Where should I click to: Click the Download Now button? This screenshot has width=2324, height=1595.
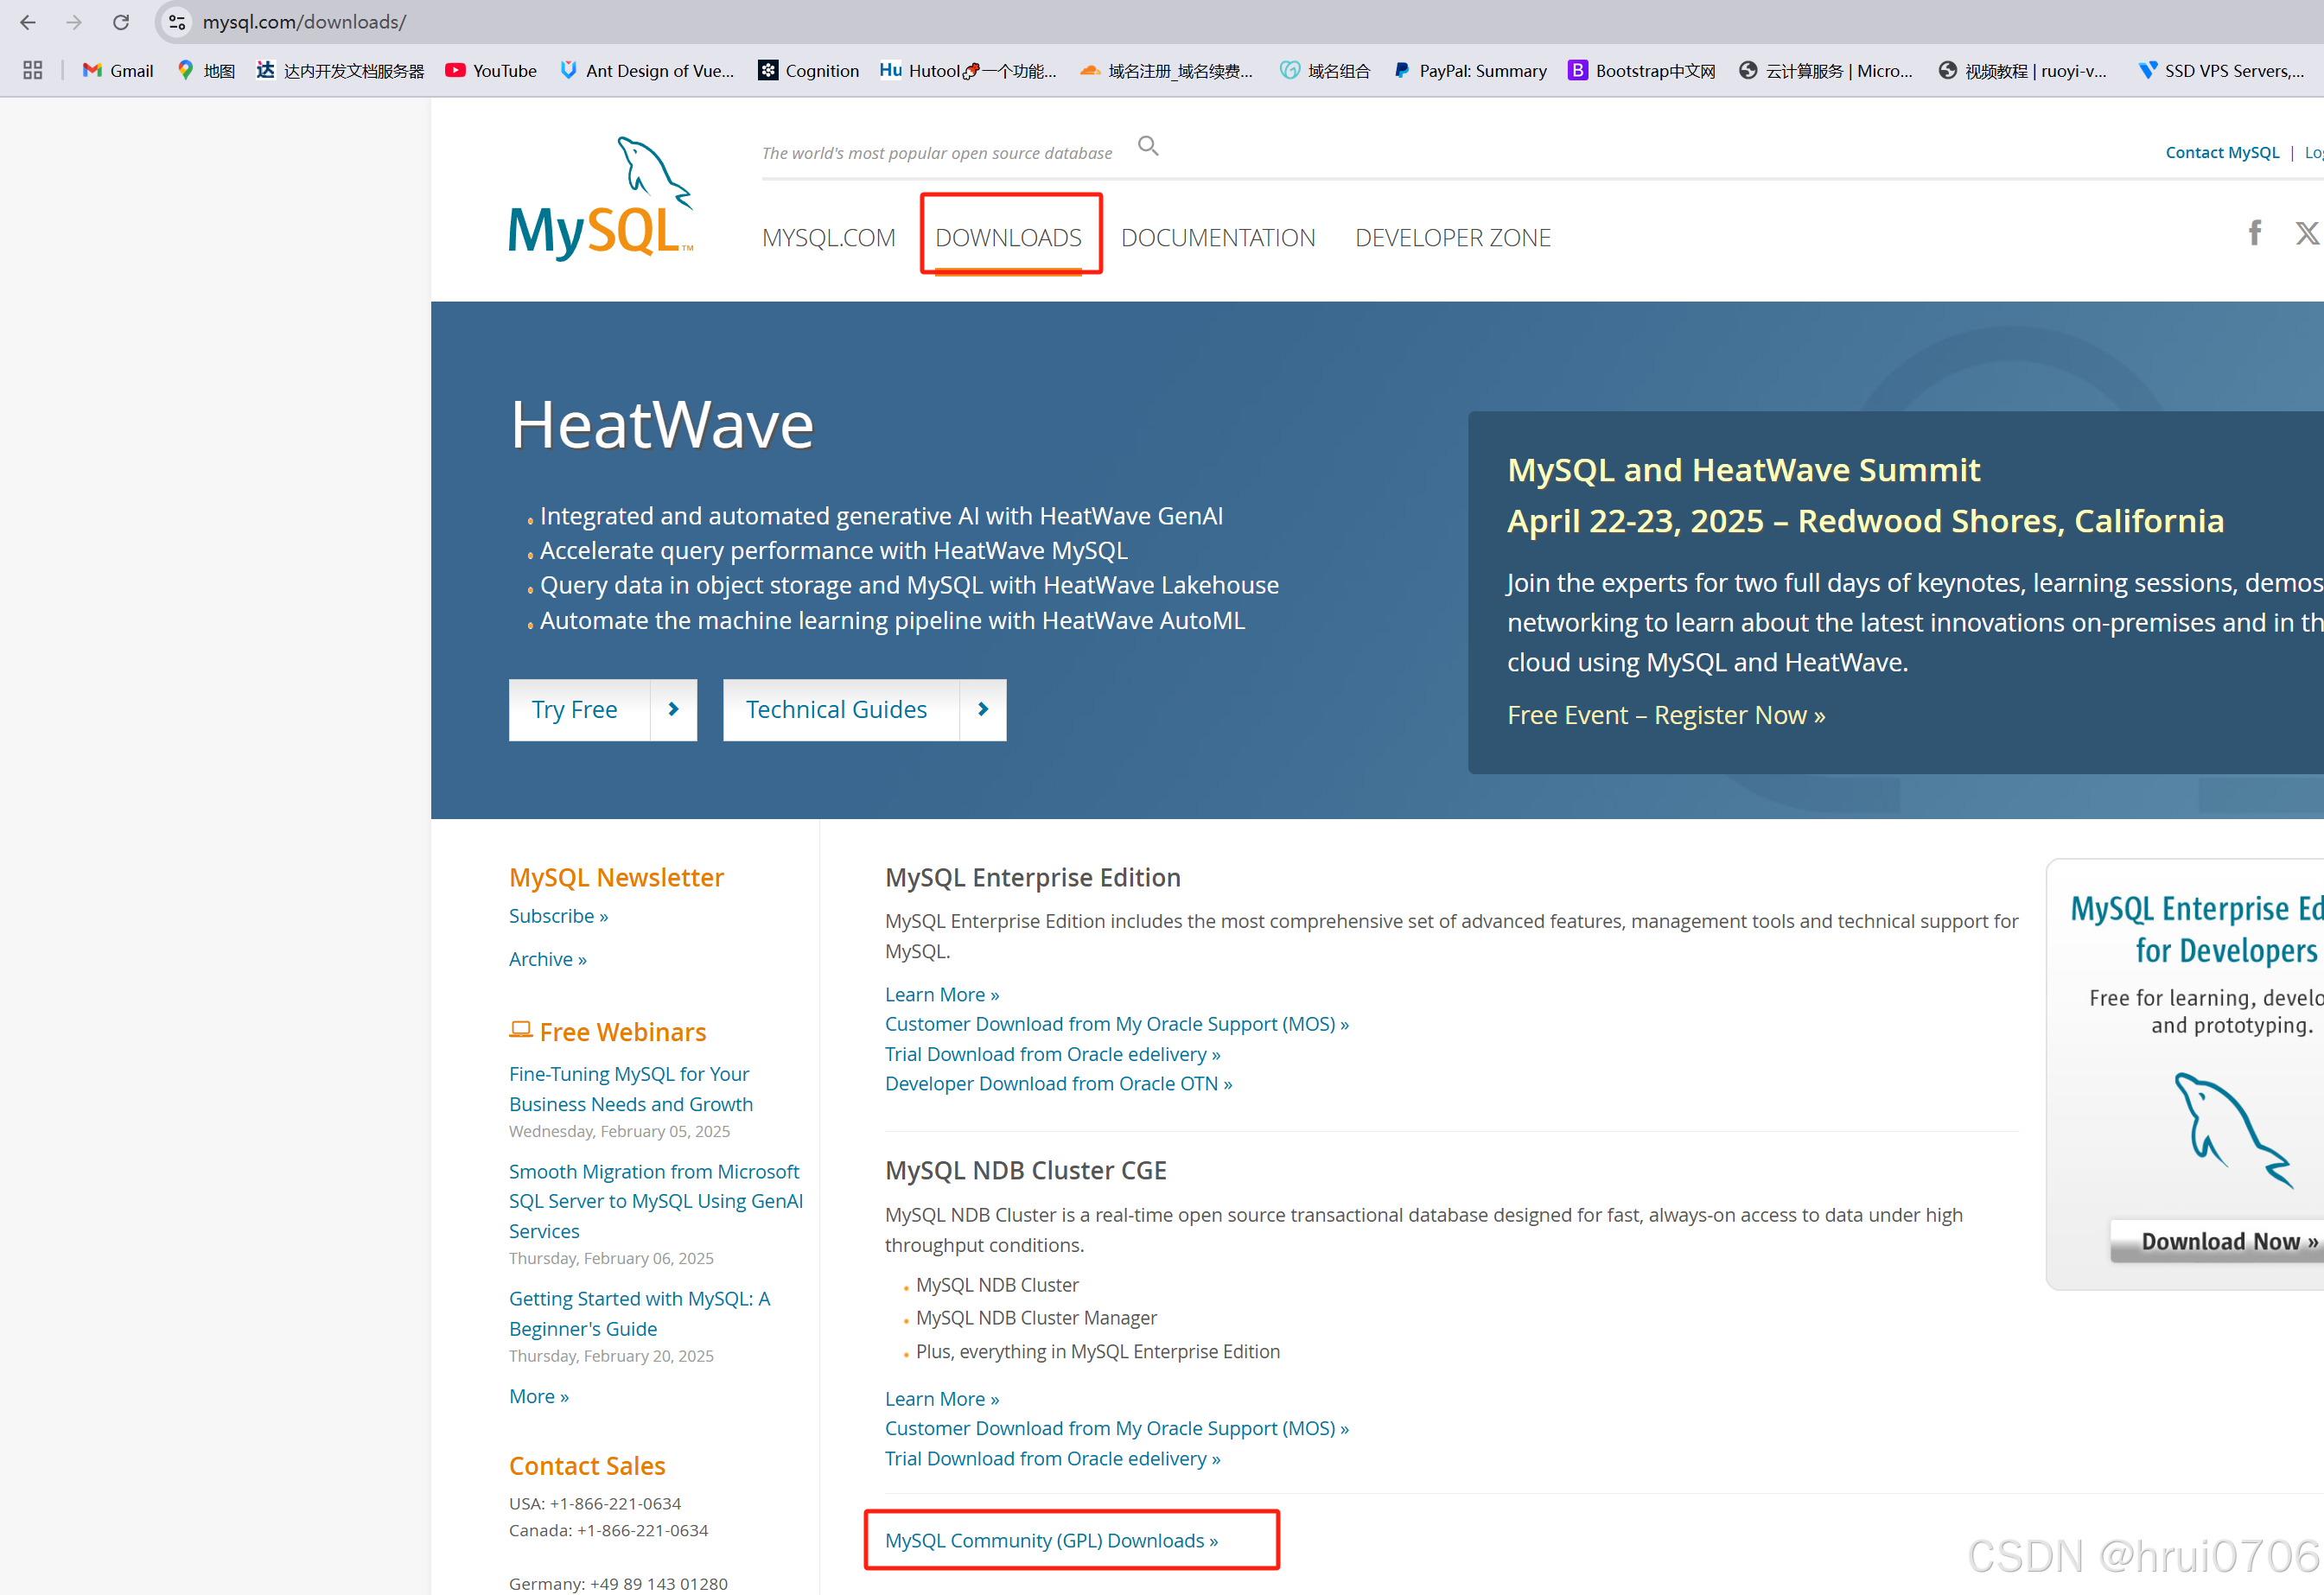coord(2217,1241)
